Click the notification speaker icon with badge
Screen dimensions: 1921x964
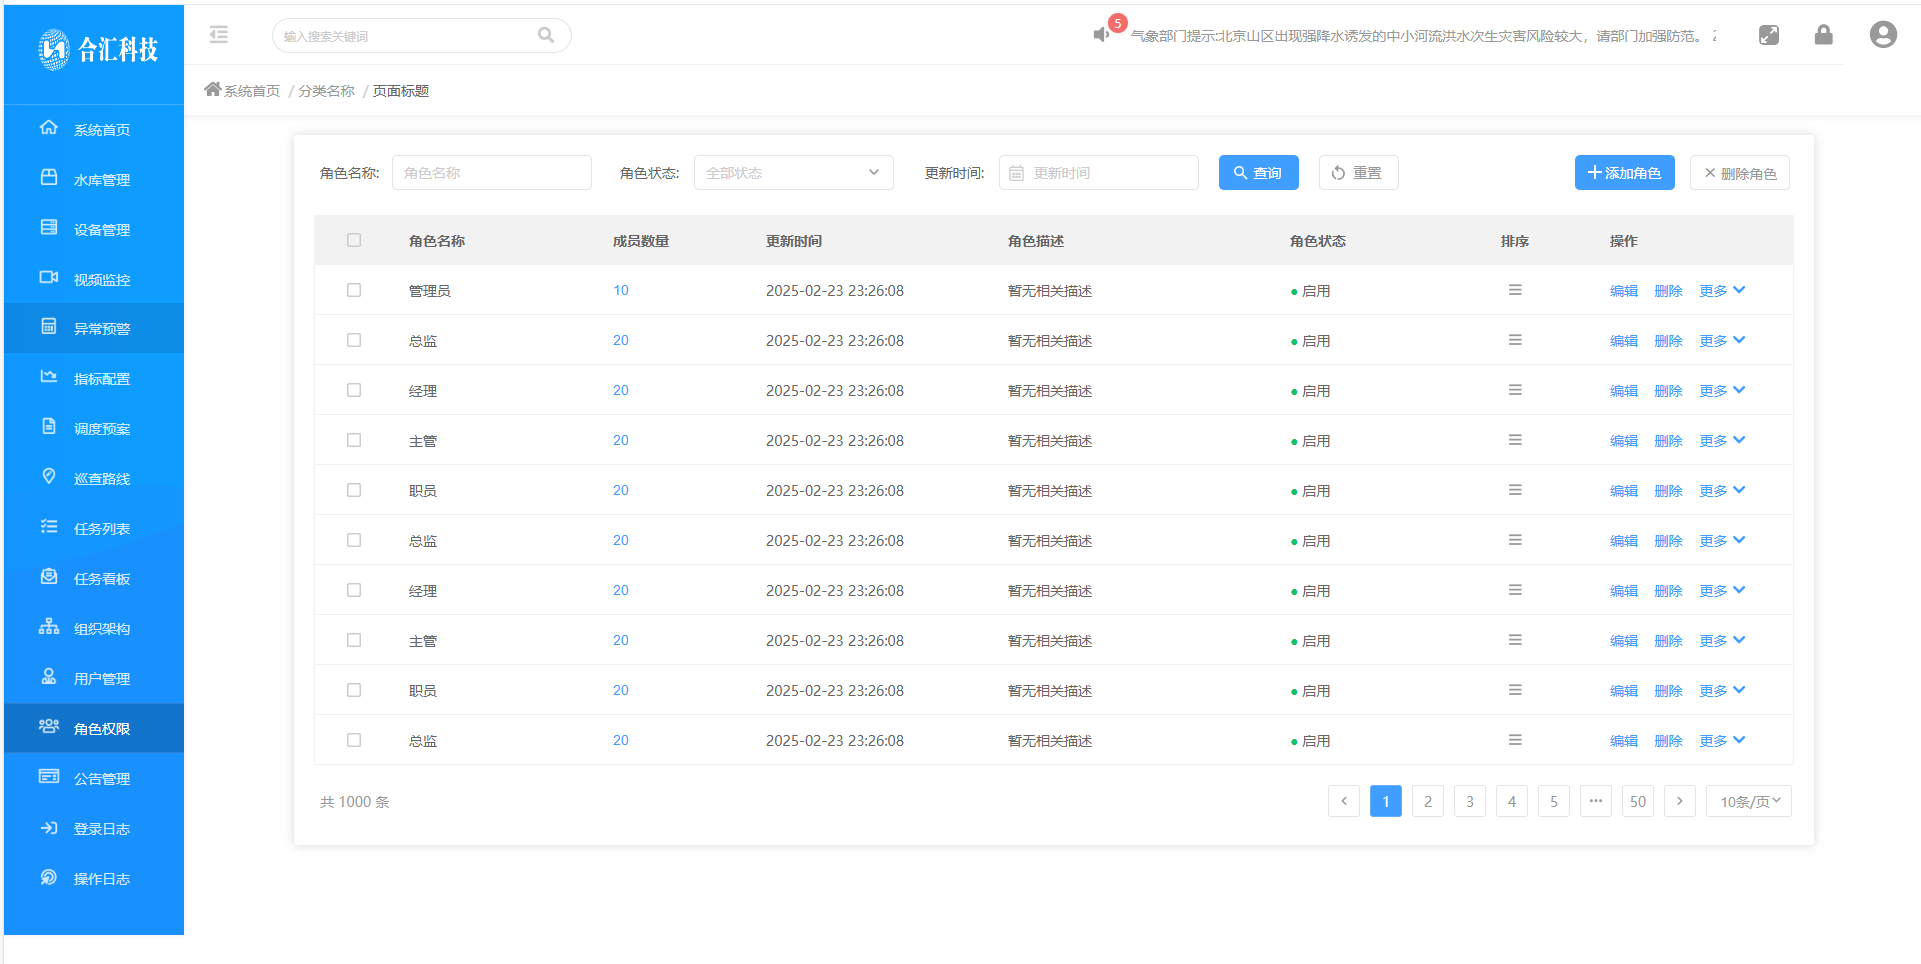point(1101,35)
